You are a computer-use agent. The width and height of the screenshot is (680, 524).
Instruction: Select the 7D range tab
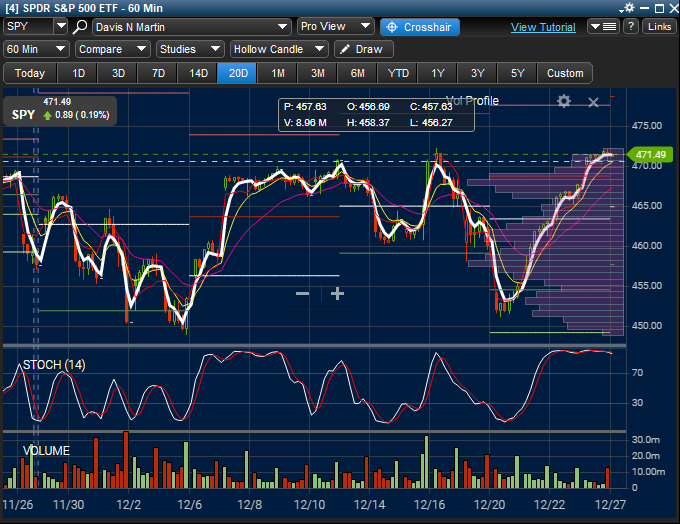[158, 73]
